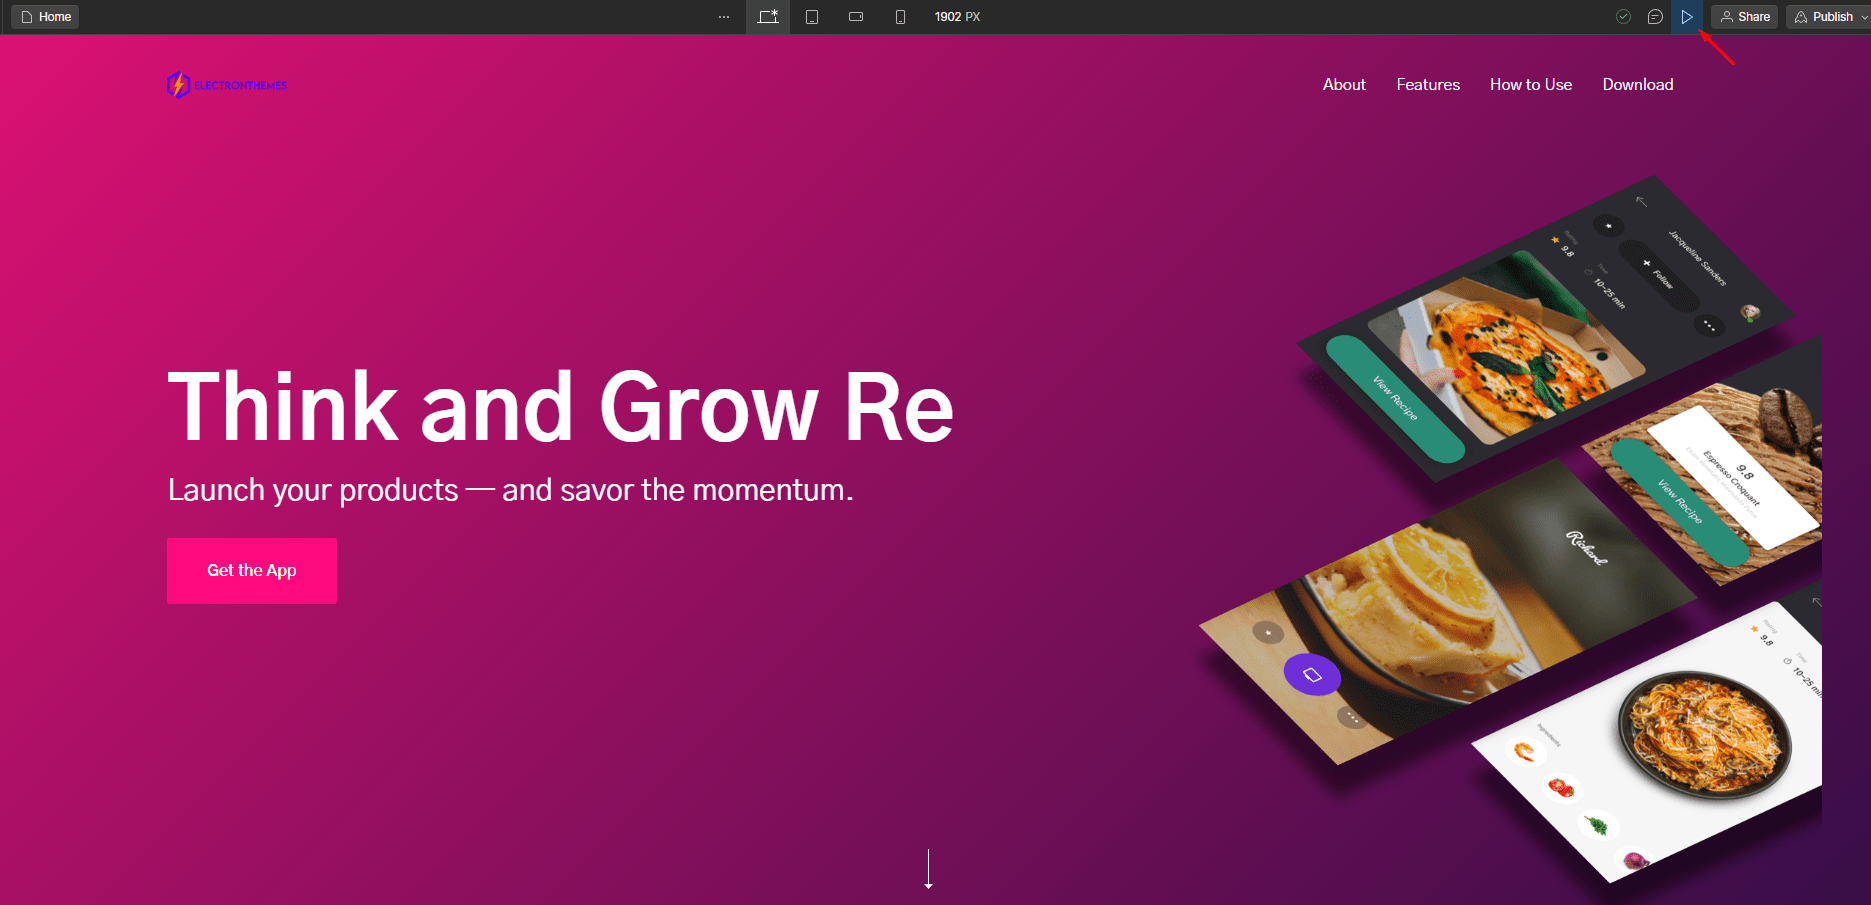Select the base desktop breakpoint icon
The height and width of the screenshot is (905, 1871).
[x=768, y=17]
